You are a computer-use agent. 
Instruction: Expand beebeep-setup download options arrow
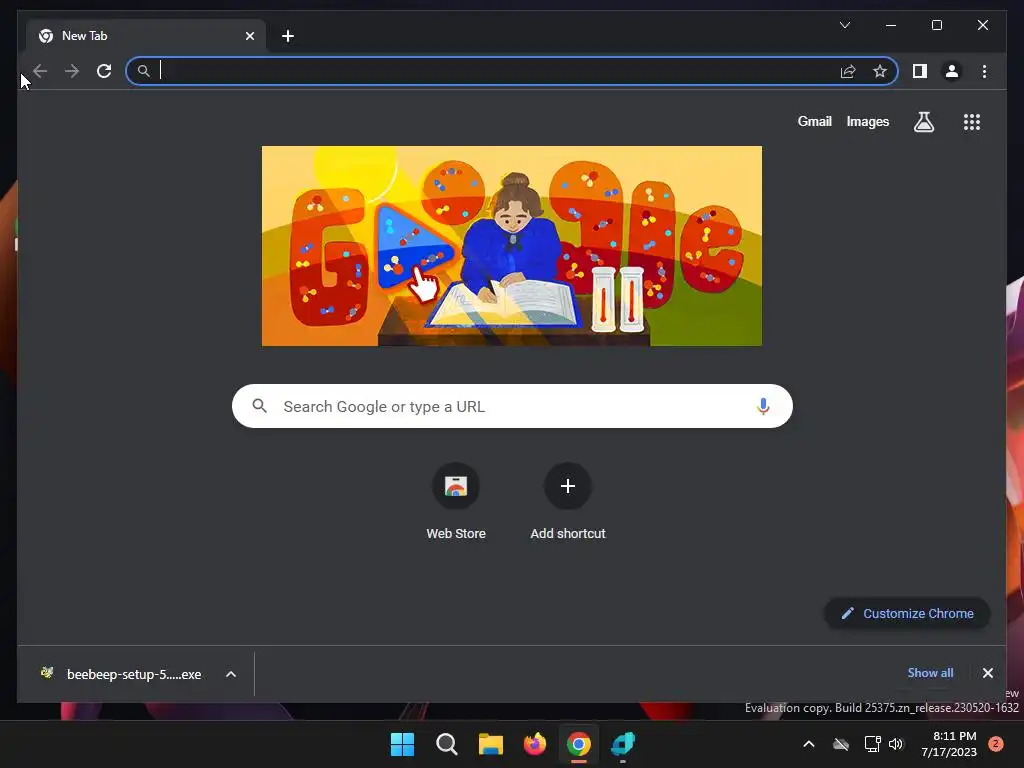click(231, 674)
